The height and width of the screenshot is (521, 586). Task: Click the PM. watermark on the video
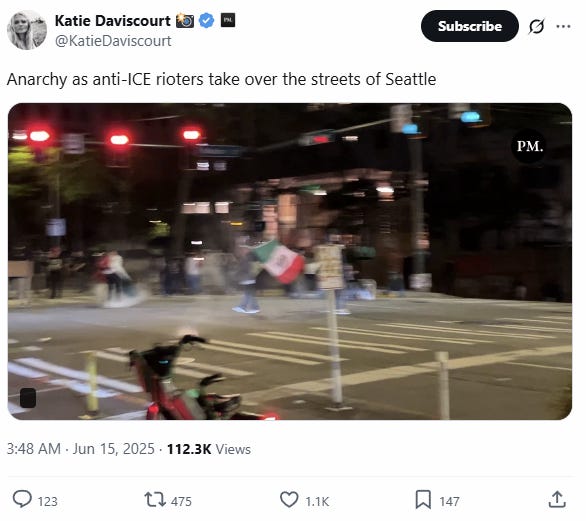coord(530,146)
